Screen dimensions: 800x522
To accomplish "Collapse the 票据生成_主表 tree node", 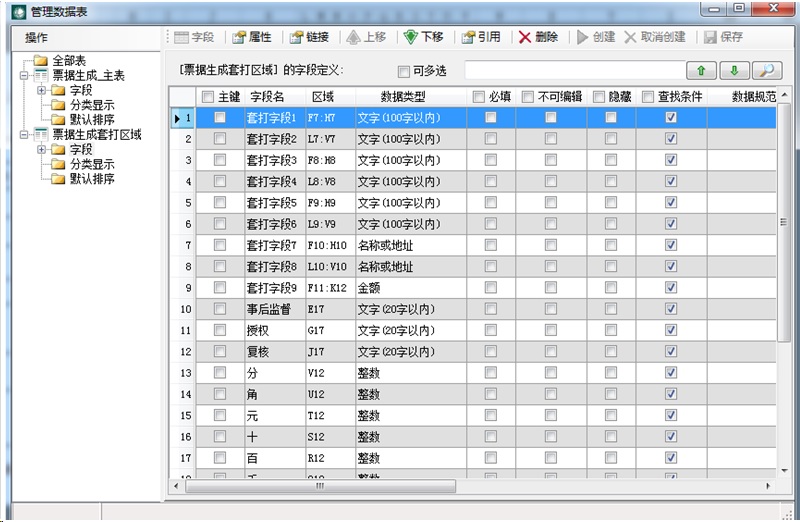I will click(25, 76).
